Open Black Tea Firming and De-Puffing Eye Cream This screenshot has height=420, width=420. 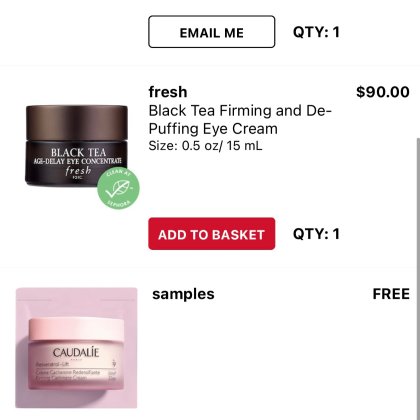coord(240,120)
